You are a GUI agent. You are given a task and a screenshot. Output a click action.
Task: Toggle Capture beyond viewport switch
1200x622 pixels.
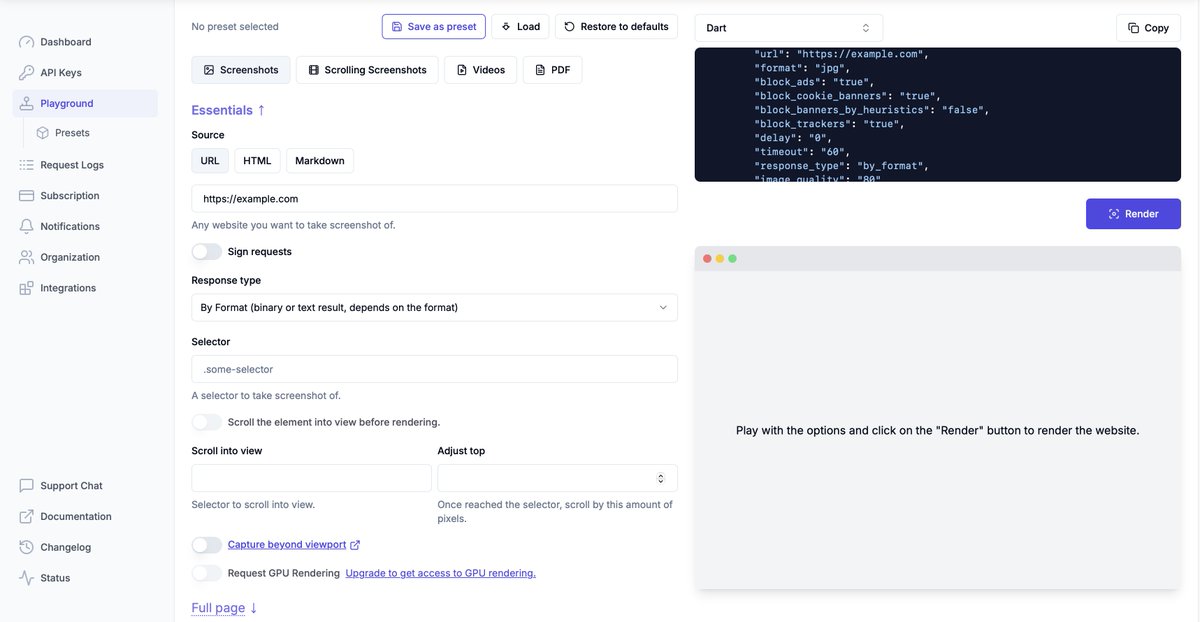pyautogui.click(x=207, y=545)
